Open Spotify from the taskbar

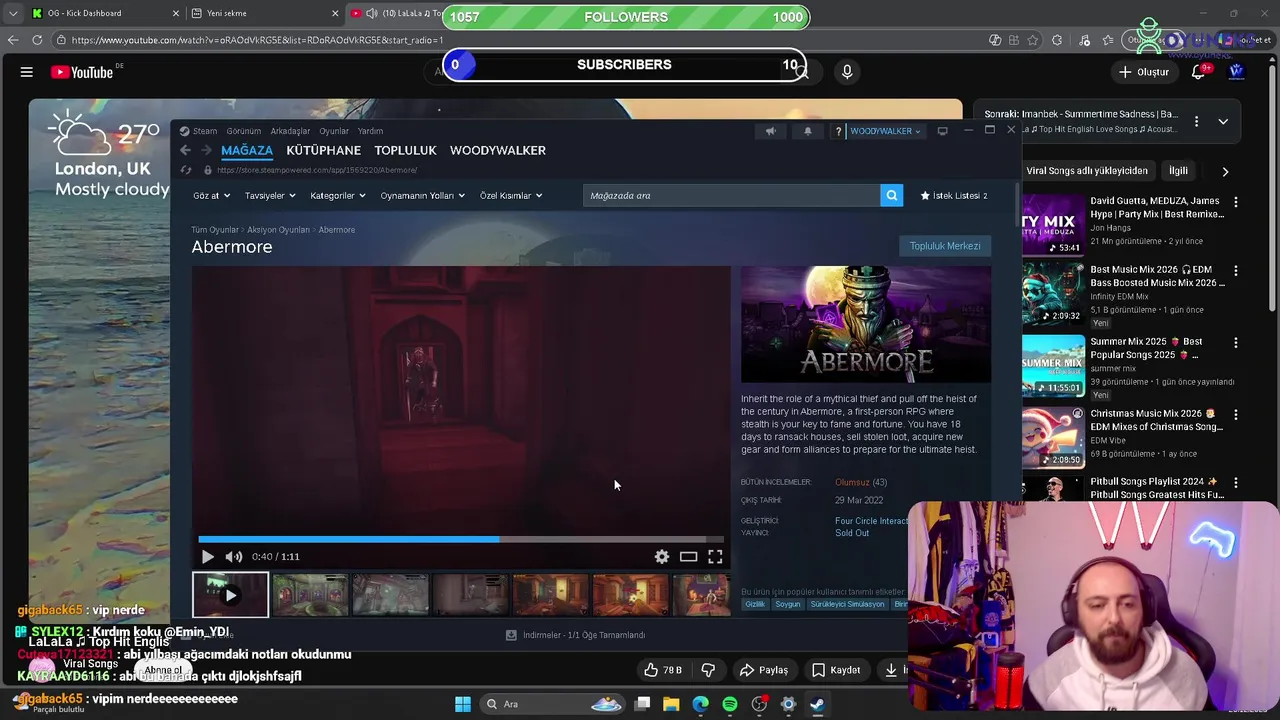(x=730, y=704)
